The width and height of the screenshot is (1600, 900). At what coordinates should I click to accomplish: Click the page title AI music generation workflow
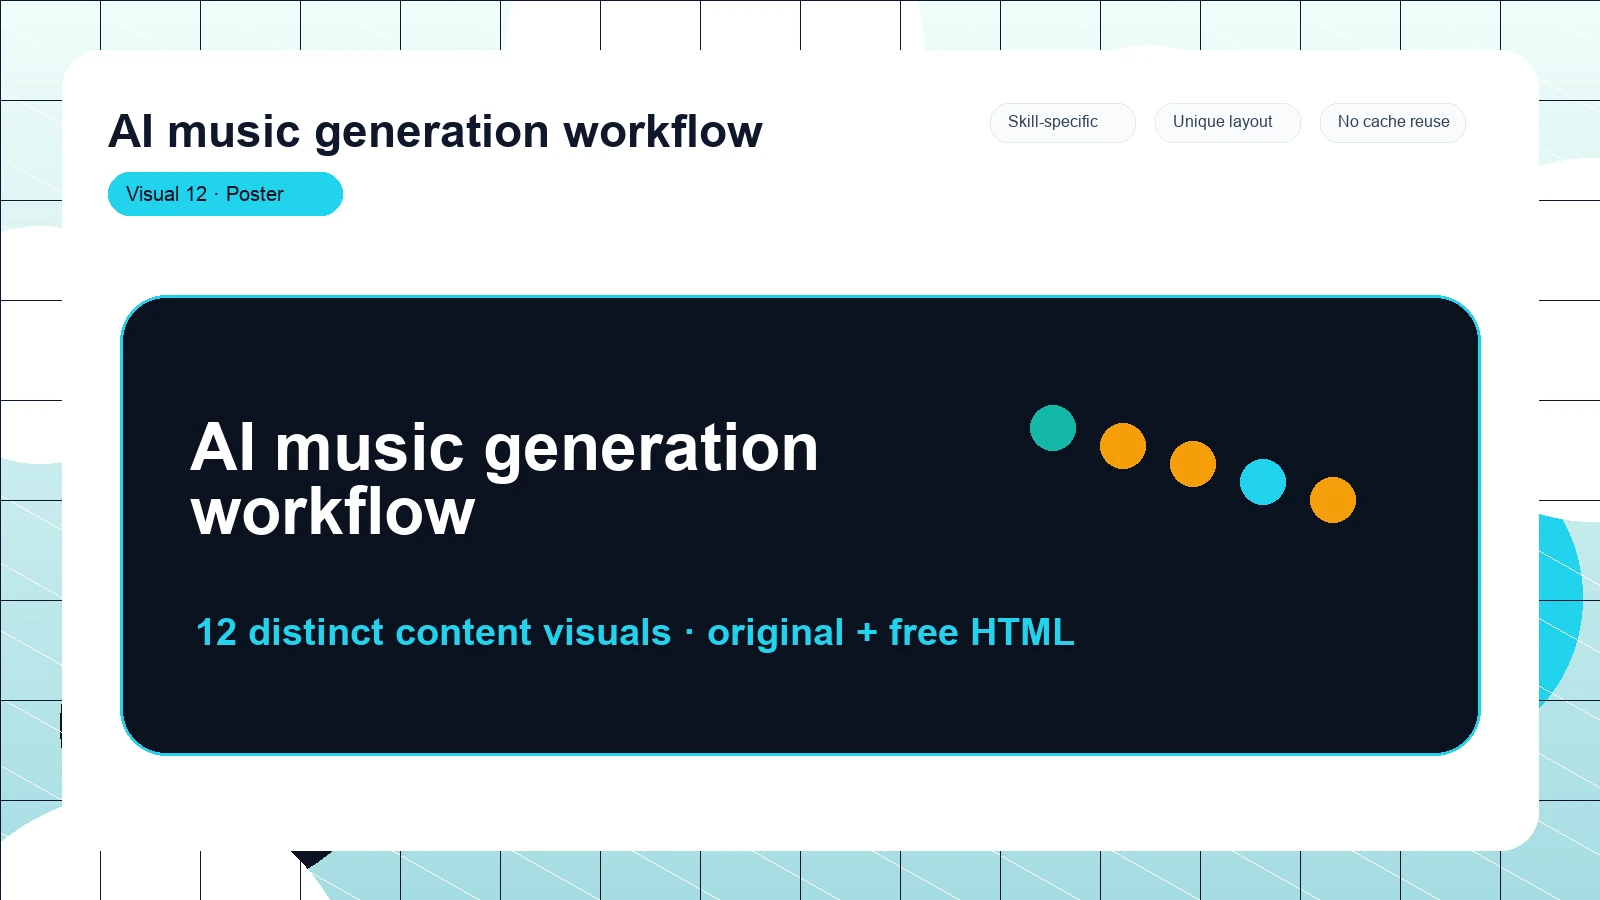(435, 131)
